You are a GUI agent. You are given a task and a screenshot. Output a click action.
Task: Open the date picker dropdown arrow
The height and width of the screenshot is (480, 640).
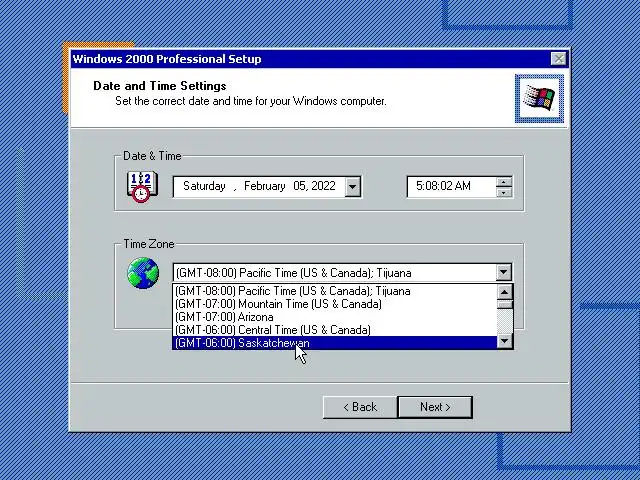click(353, 187)
